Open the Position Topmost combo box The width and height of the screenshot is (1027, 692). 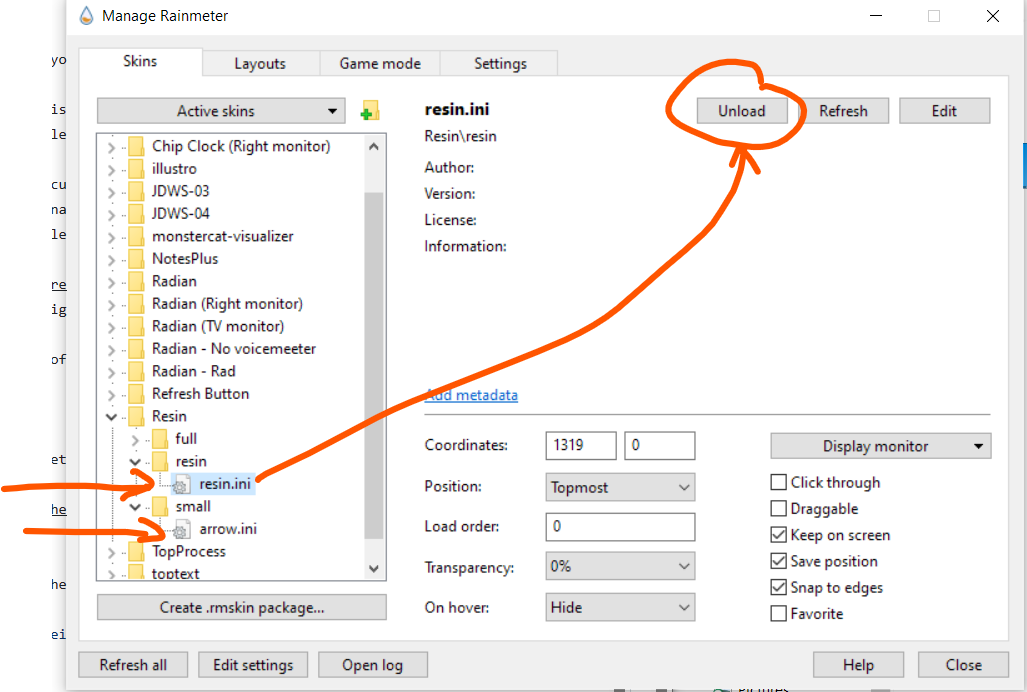pyautogui.click(x=620, y=487)
